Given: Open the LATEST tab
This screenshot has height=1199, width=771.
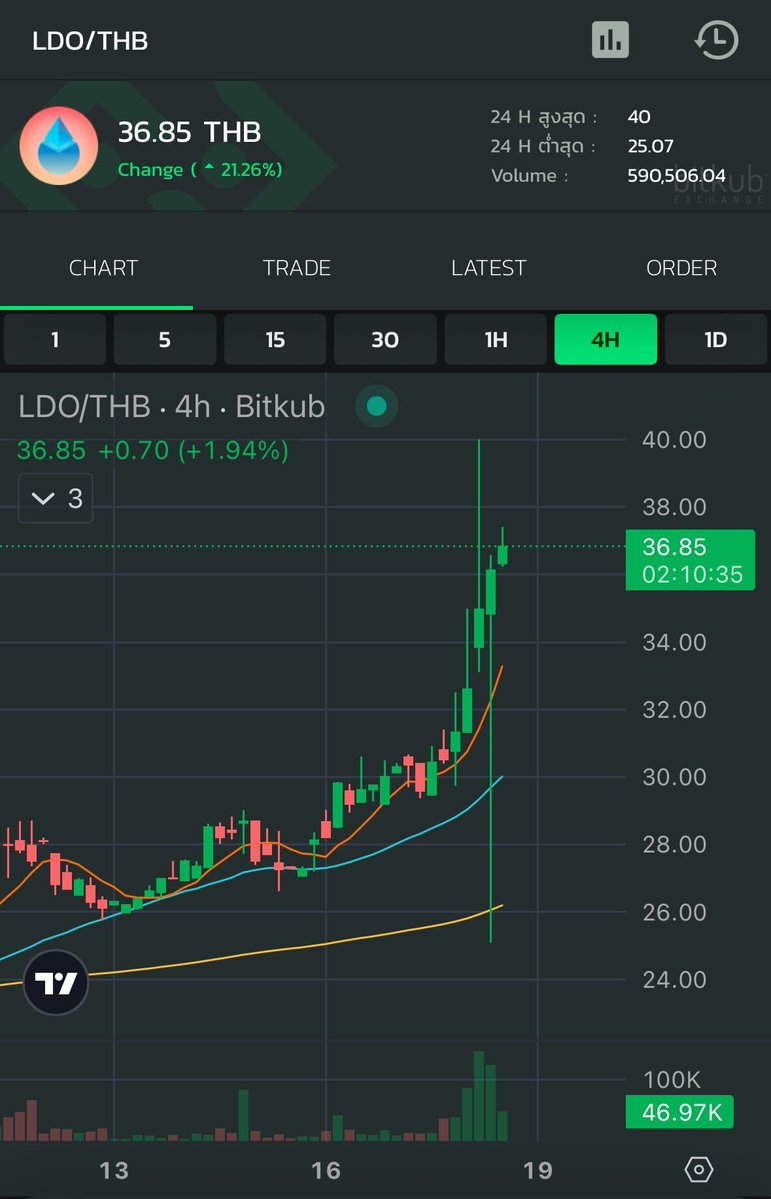Looking at the screenshot, I should click(x=489, y=268).
